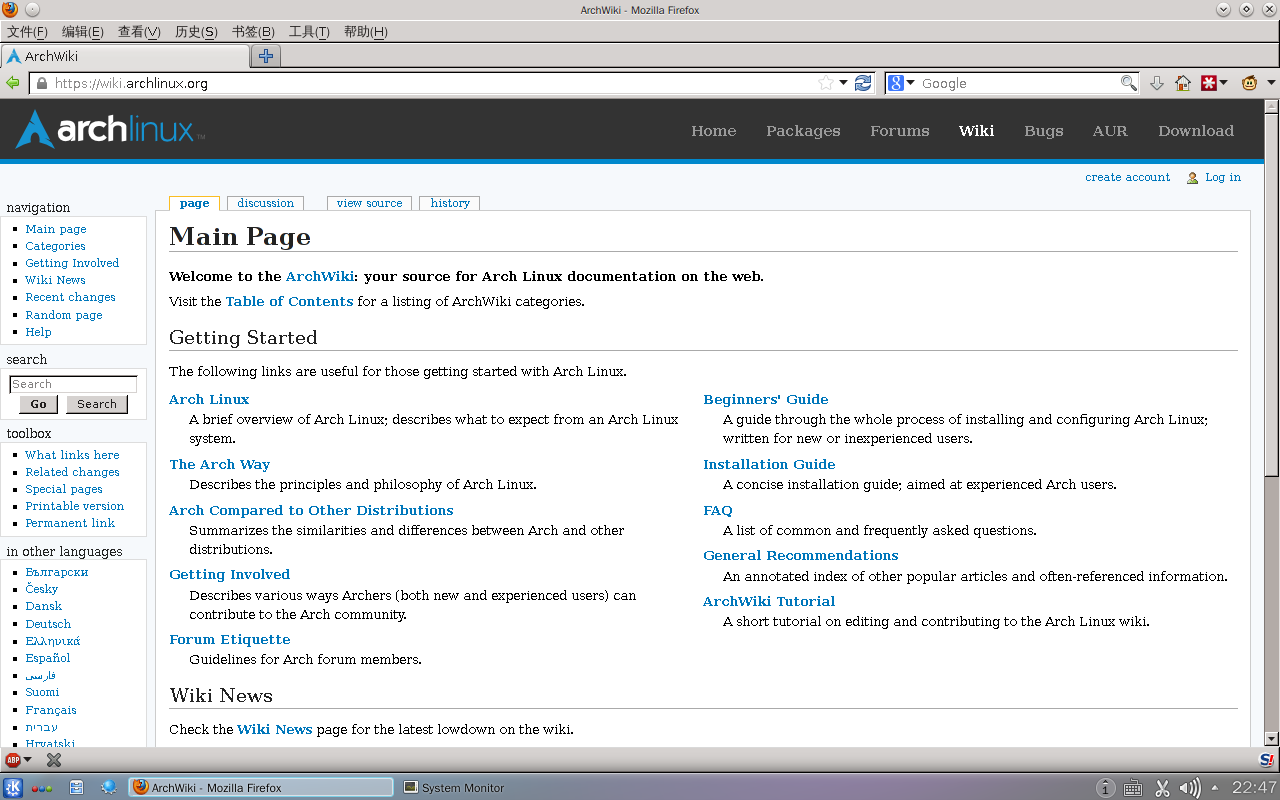Open the 书签(B) menu

252,32
